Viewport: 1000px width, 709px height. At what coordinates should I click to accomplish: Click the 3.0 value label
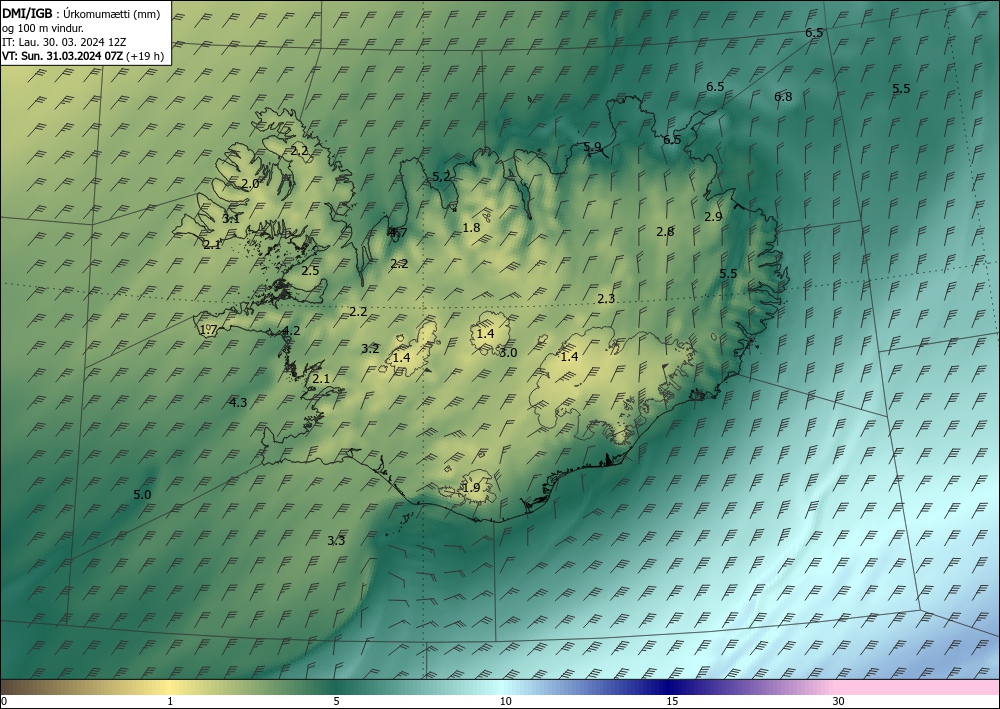tap(508, 353)
